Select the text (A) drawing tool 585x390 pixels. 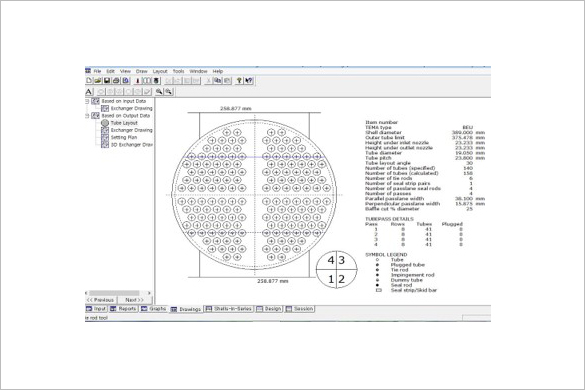88,92
